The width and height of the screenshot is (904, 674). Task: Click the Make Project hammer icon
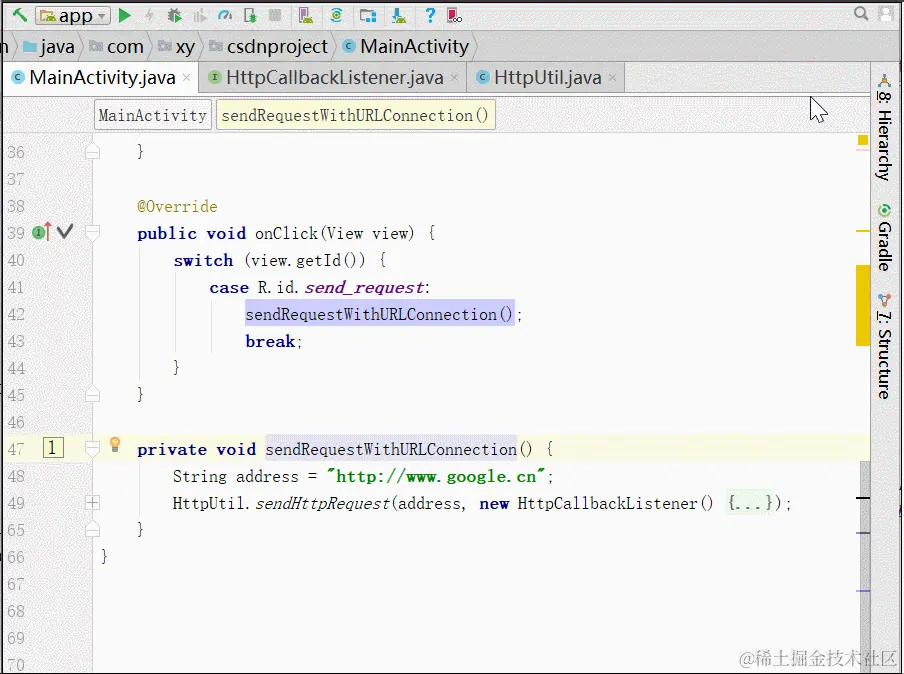click(20, 15)
